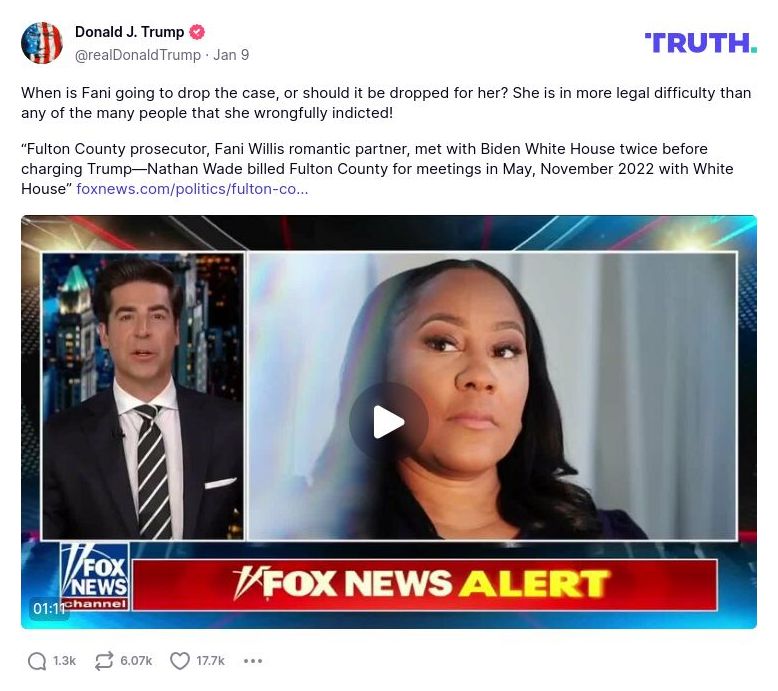Click the 01:11 video duration label
778x691 pixels.
pos(49,608)
